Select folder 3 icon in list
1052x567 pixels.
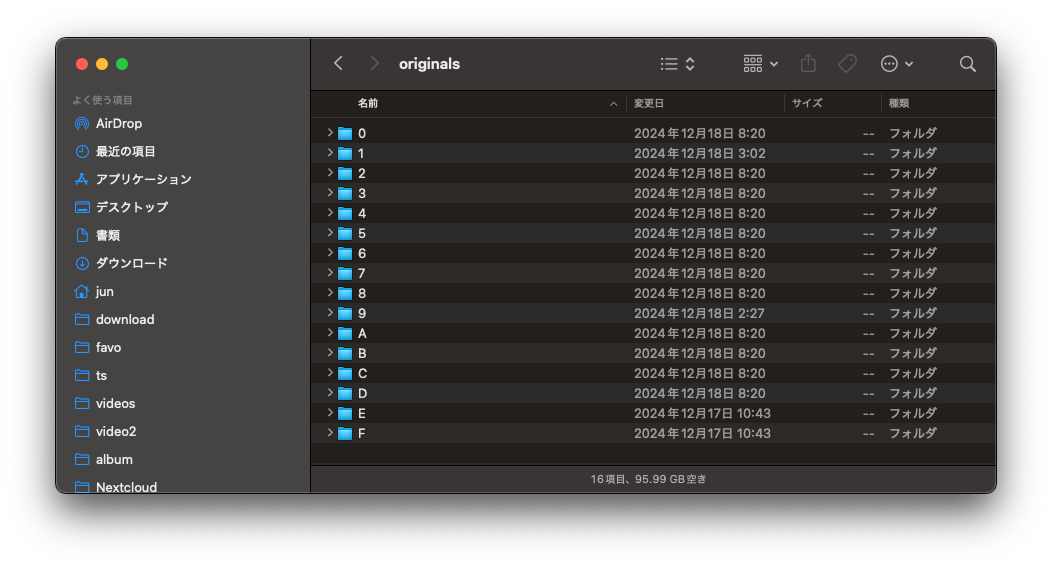345,194
